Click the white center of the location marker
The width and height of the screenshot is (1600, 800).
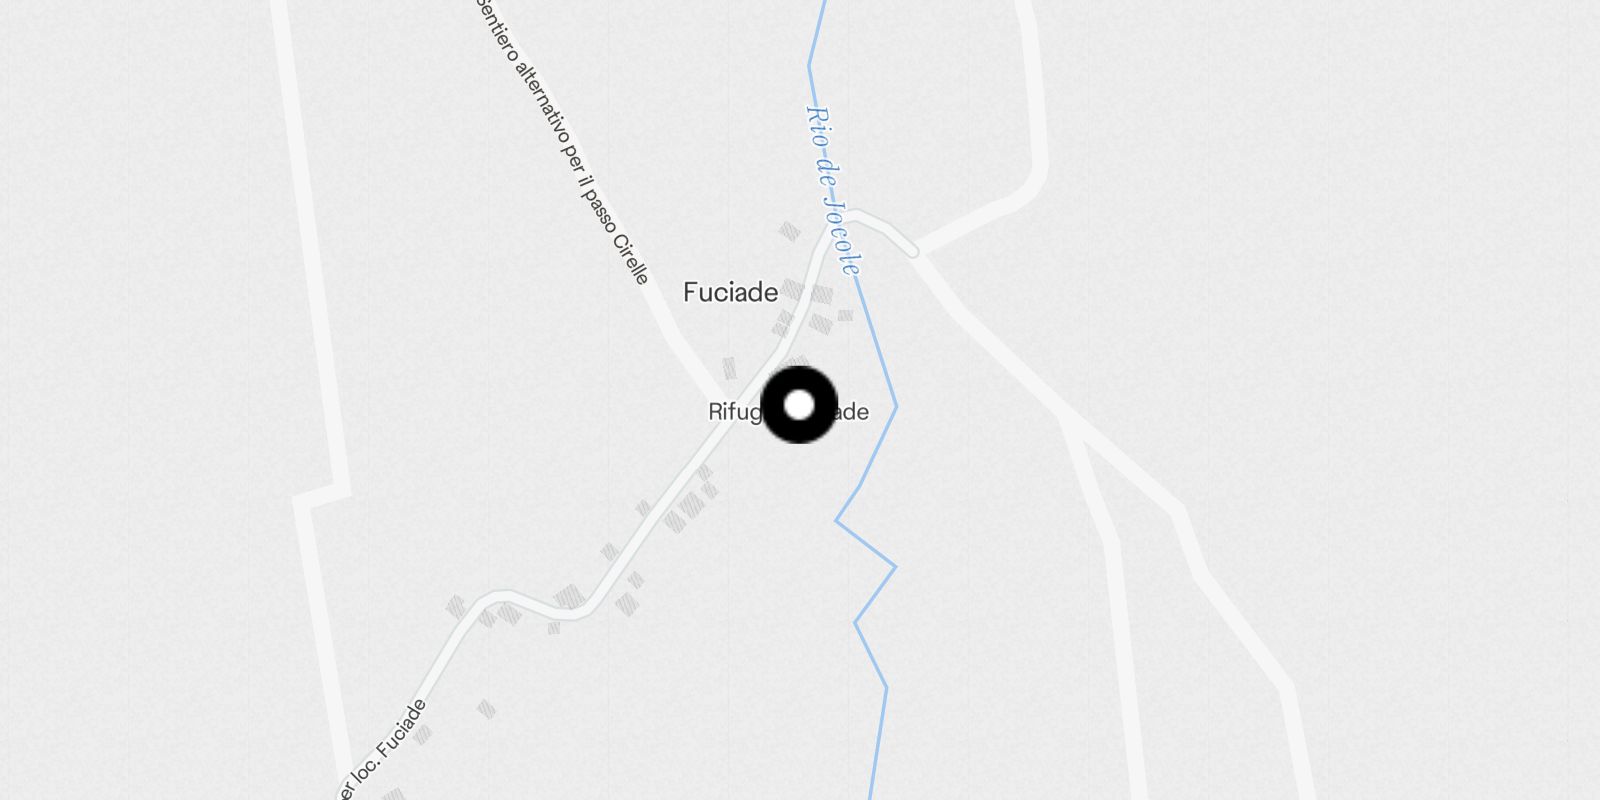pyautogui.click(x=799, y=405)
